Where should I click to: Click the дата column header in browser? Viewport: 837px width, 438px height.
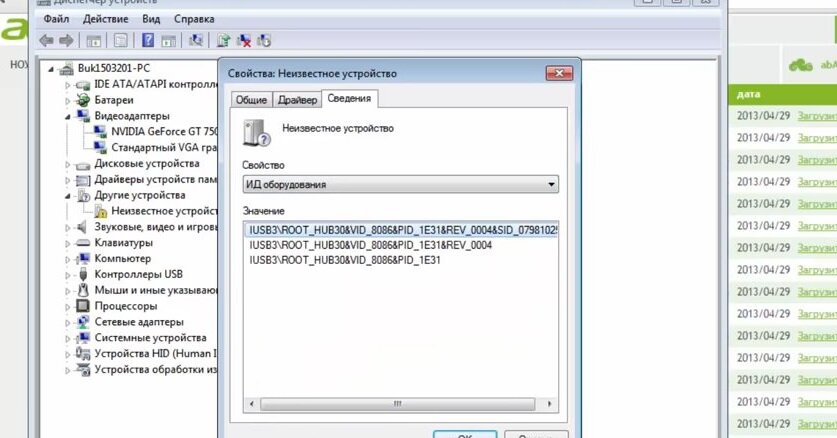click(748, 94)
